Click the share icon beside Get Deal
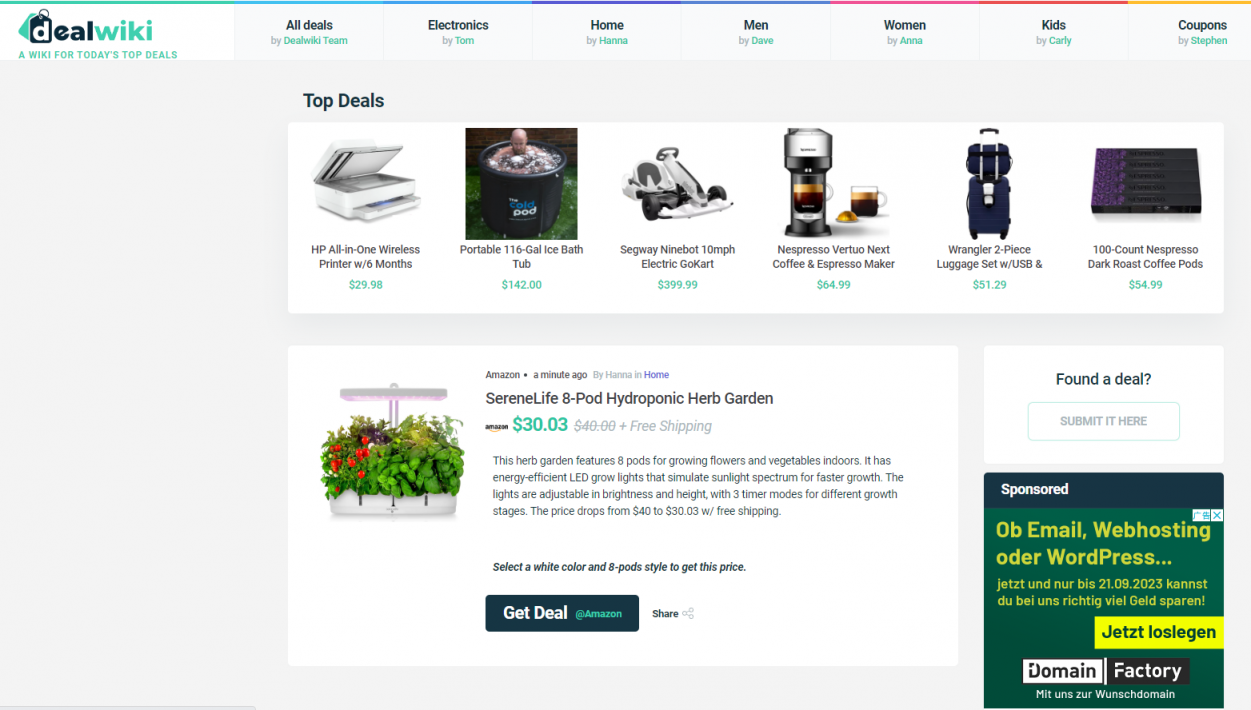 click(x=688, y=614)
